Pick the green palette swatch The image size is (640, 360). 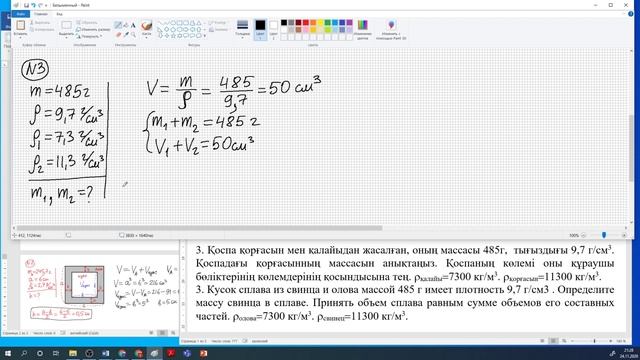[x=328, y=23]
